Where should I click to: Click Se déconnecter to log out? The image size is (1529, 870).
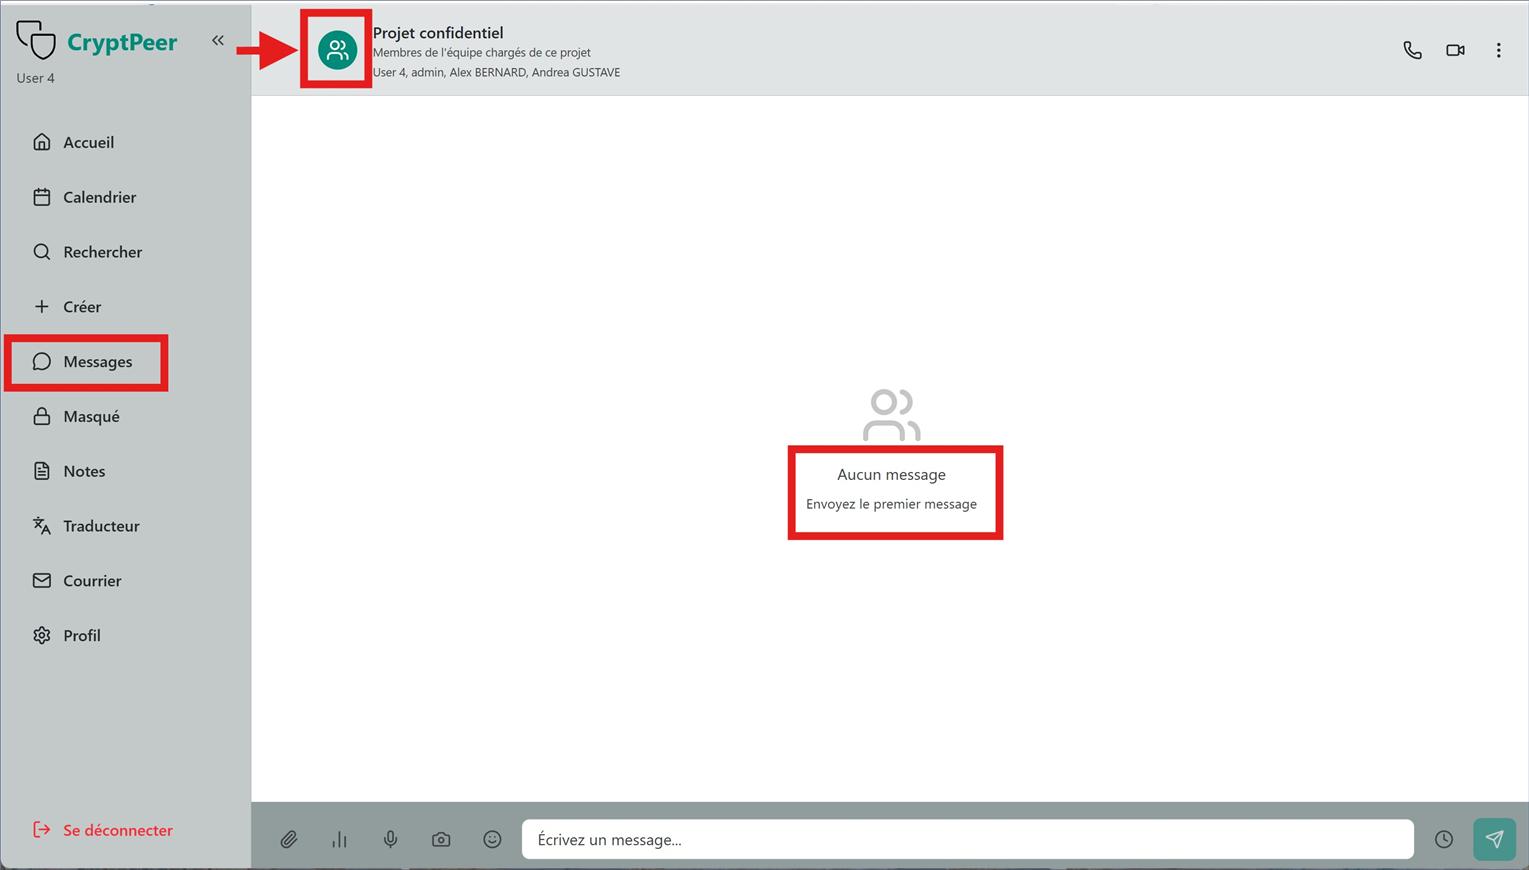(x=117, y=830)
